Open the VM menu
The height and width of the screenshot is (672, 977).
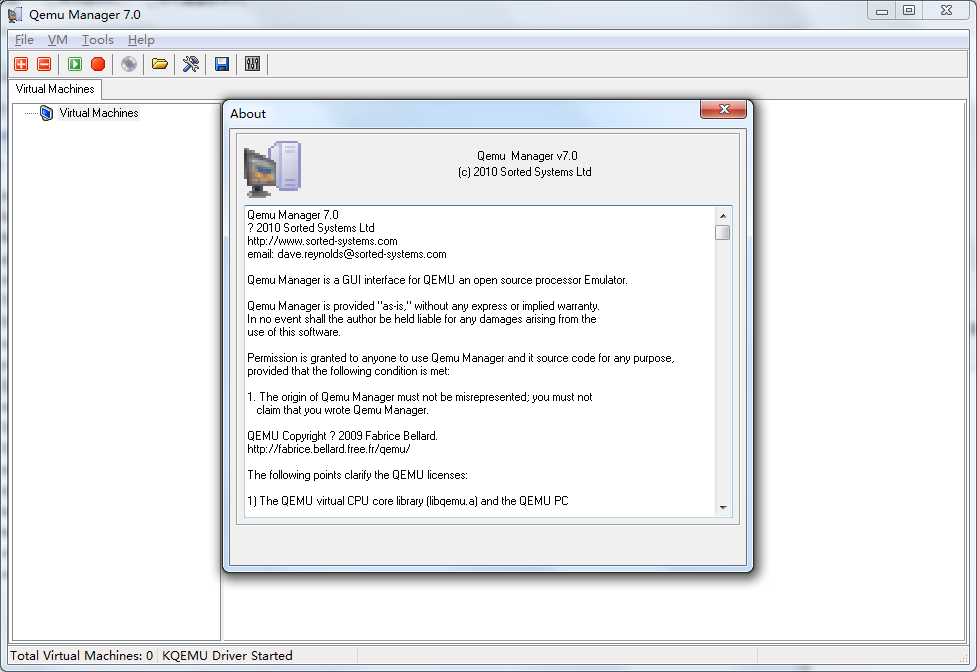point(57,40)
